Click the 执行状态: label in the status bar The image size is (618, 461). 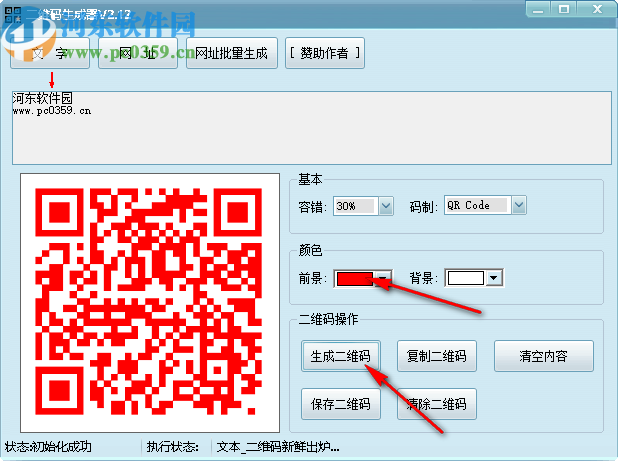(x=173, y=447)
